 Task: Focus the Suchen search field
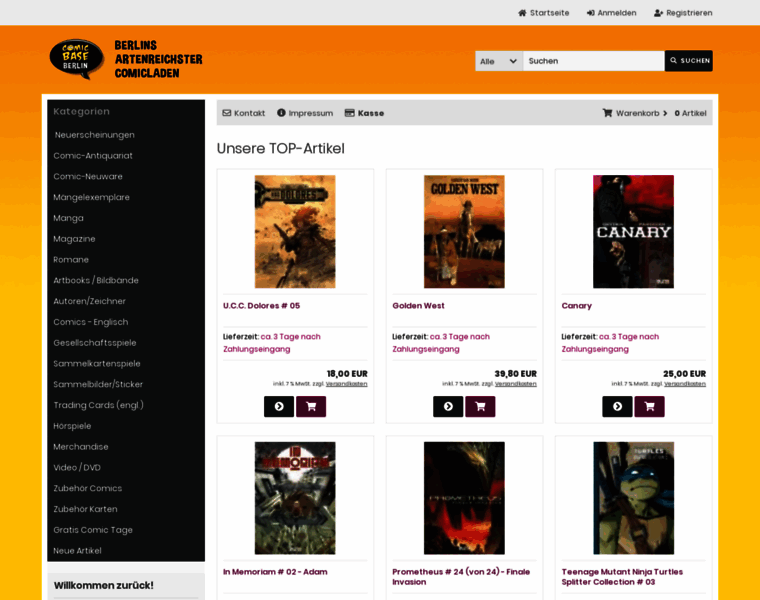pos(593,61)
